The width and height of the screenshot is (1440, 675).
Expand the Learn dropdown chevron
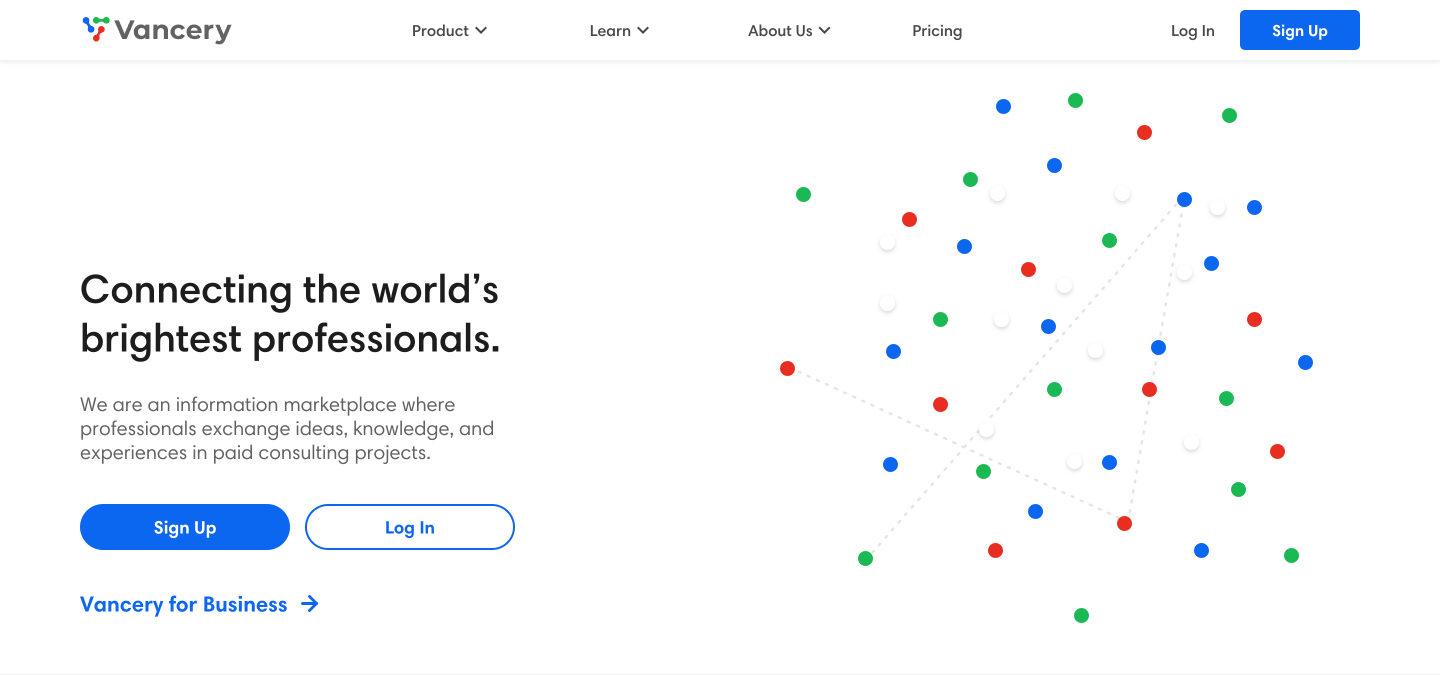point(643,31)
